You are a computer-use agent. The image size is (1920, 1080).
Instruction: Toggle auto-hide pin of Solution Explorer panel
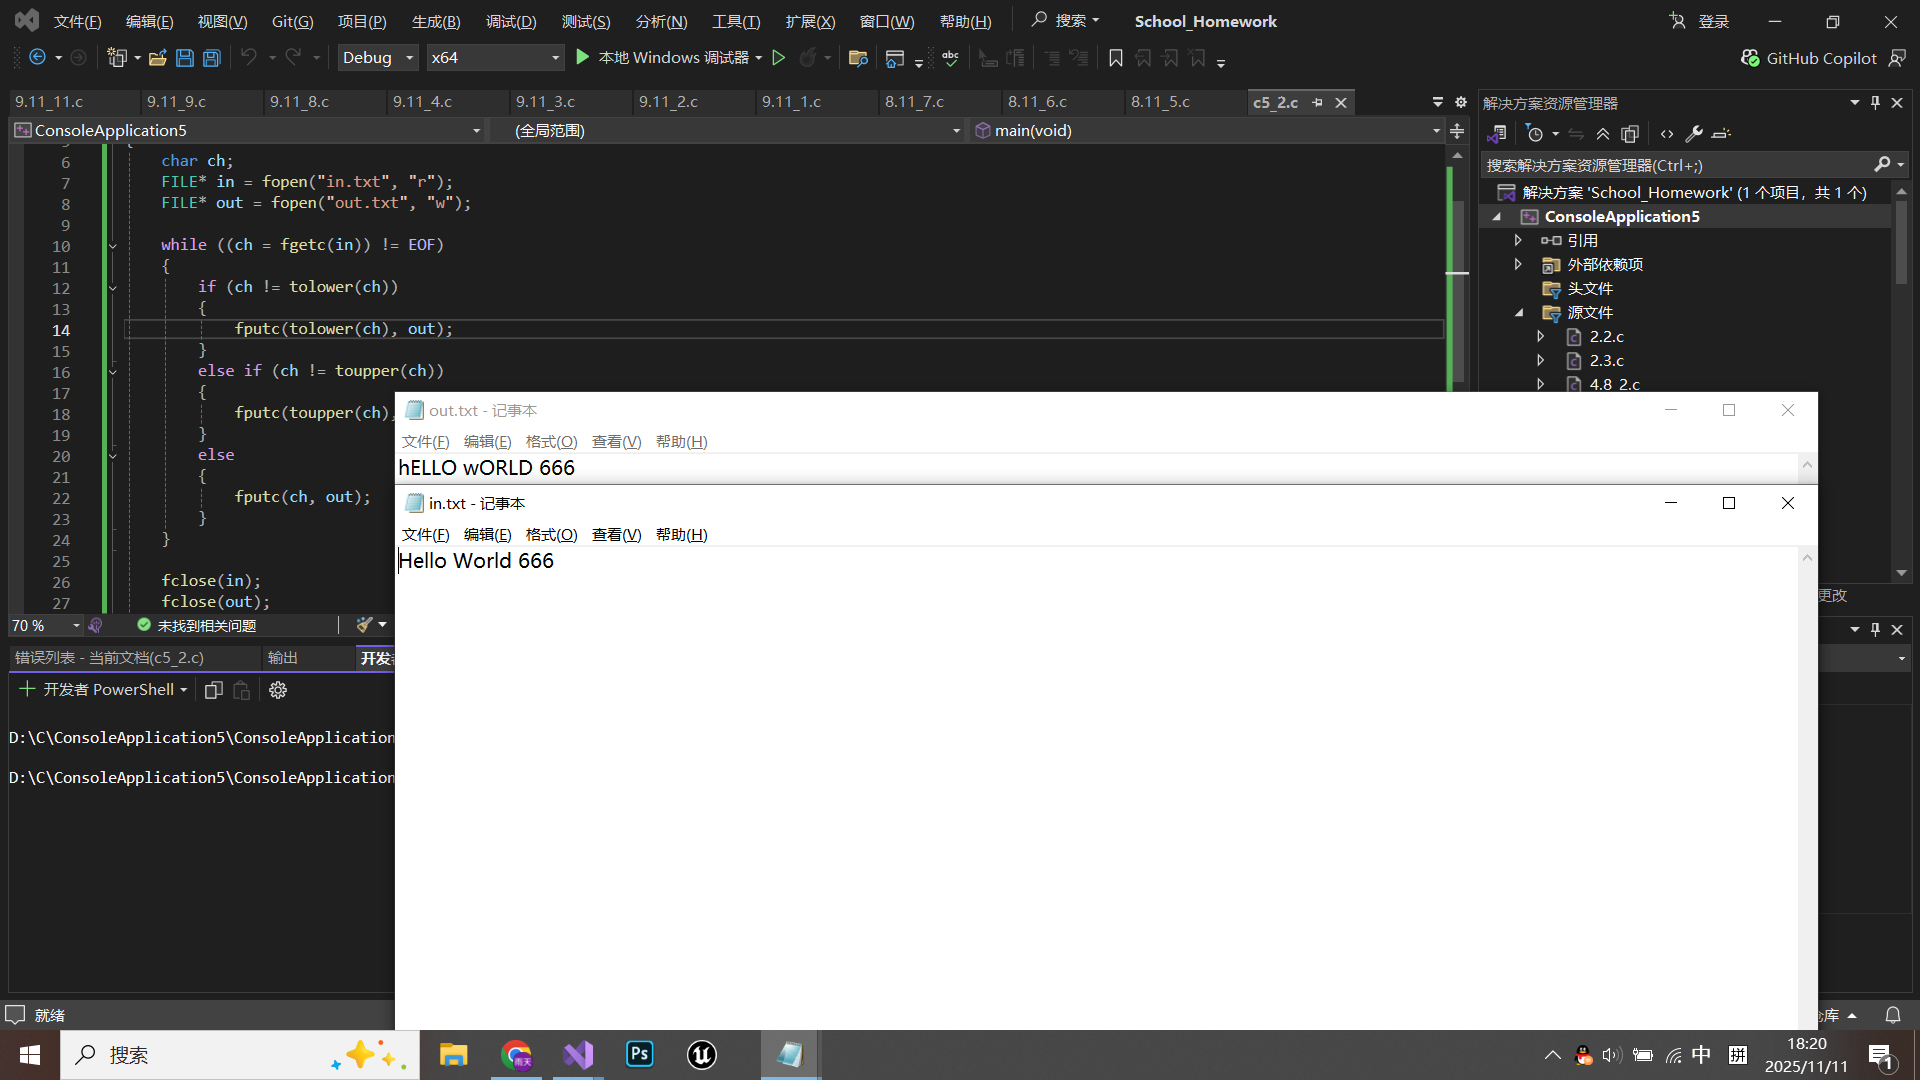[1875, 102]
